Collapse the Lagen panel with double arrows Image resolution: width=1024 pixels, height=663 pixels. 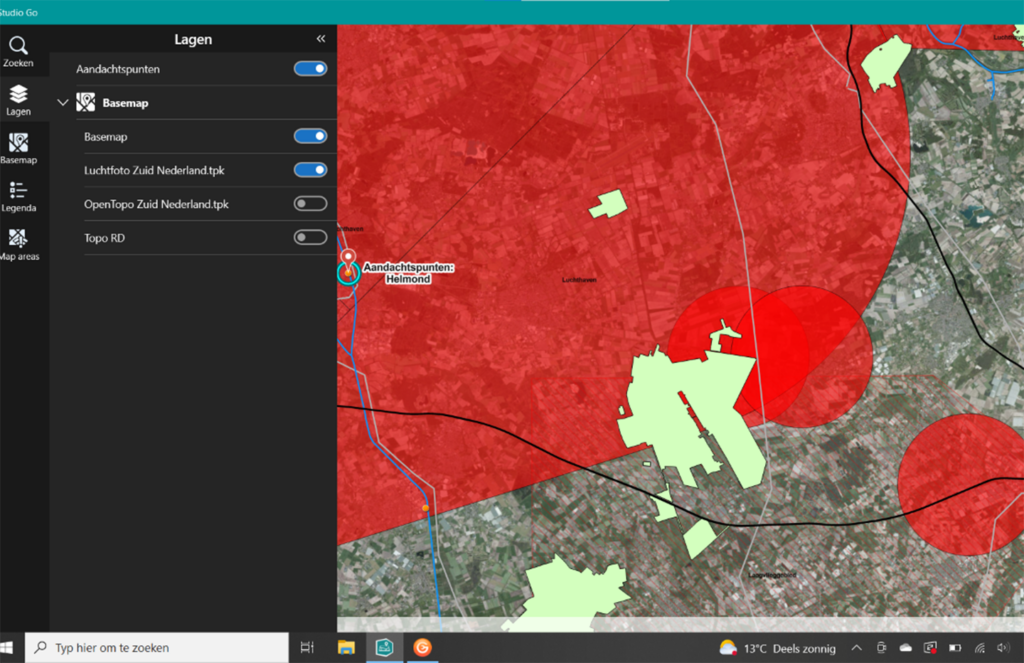point(321,39)
